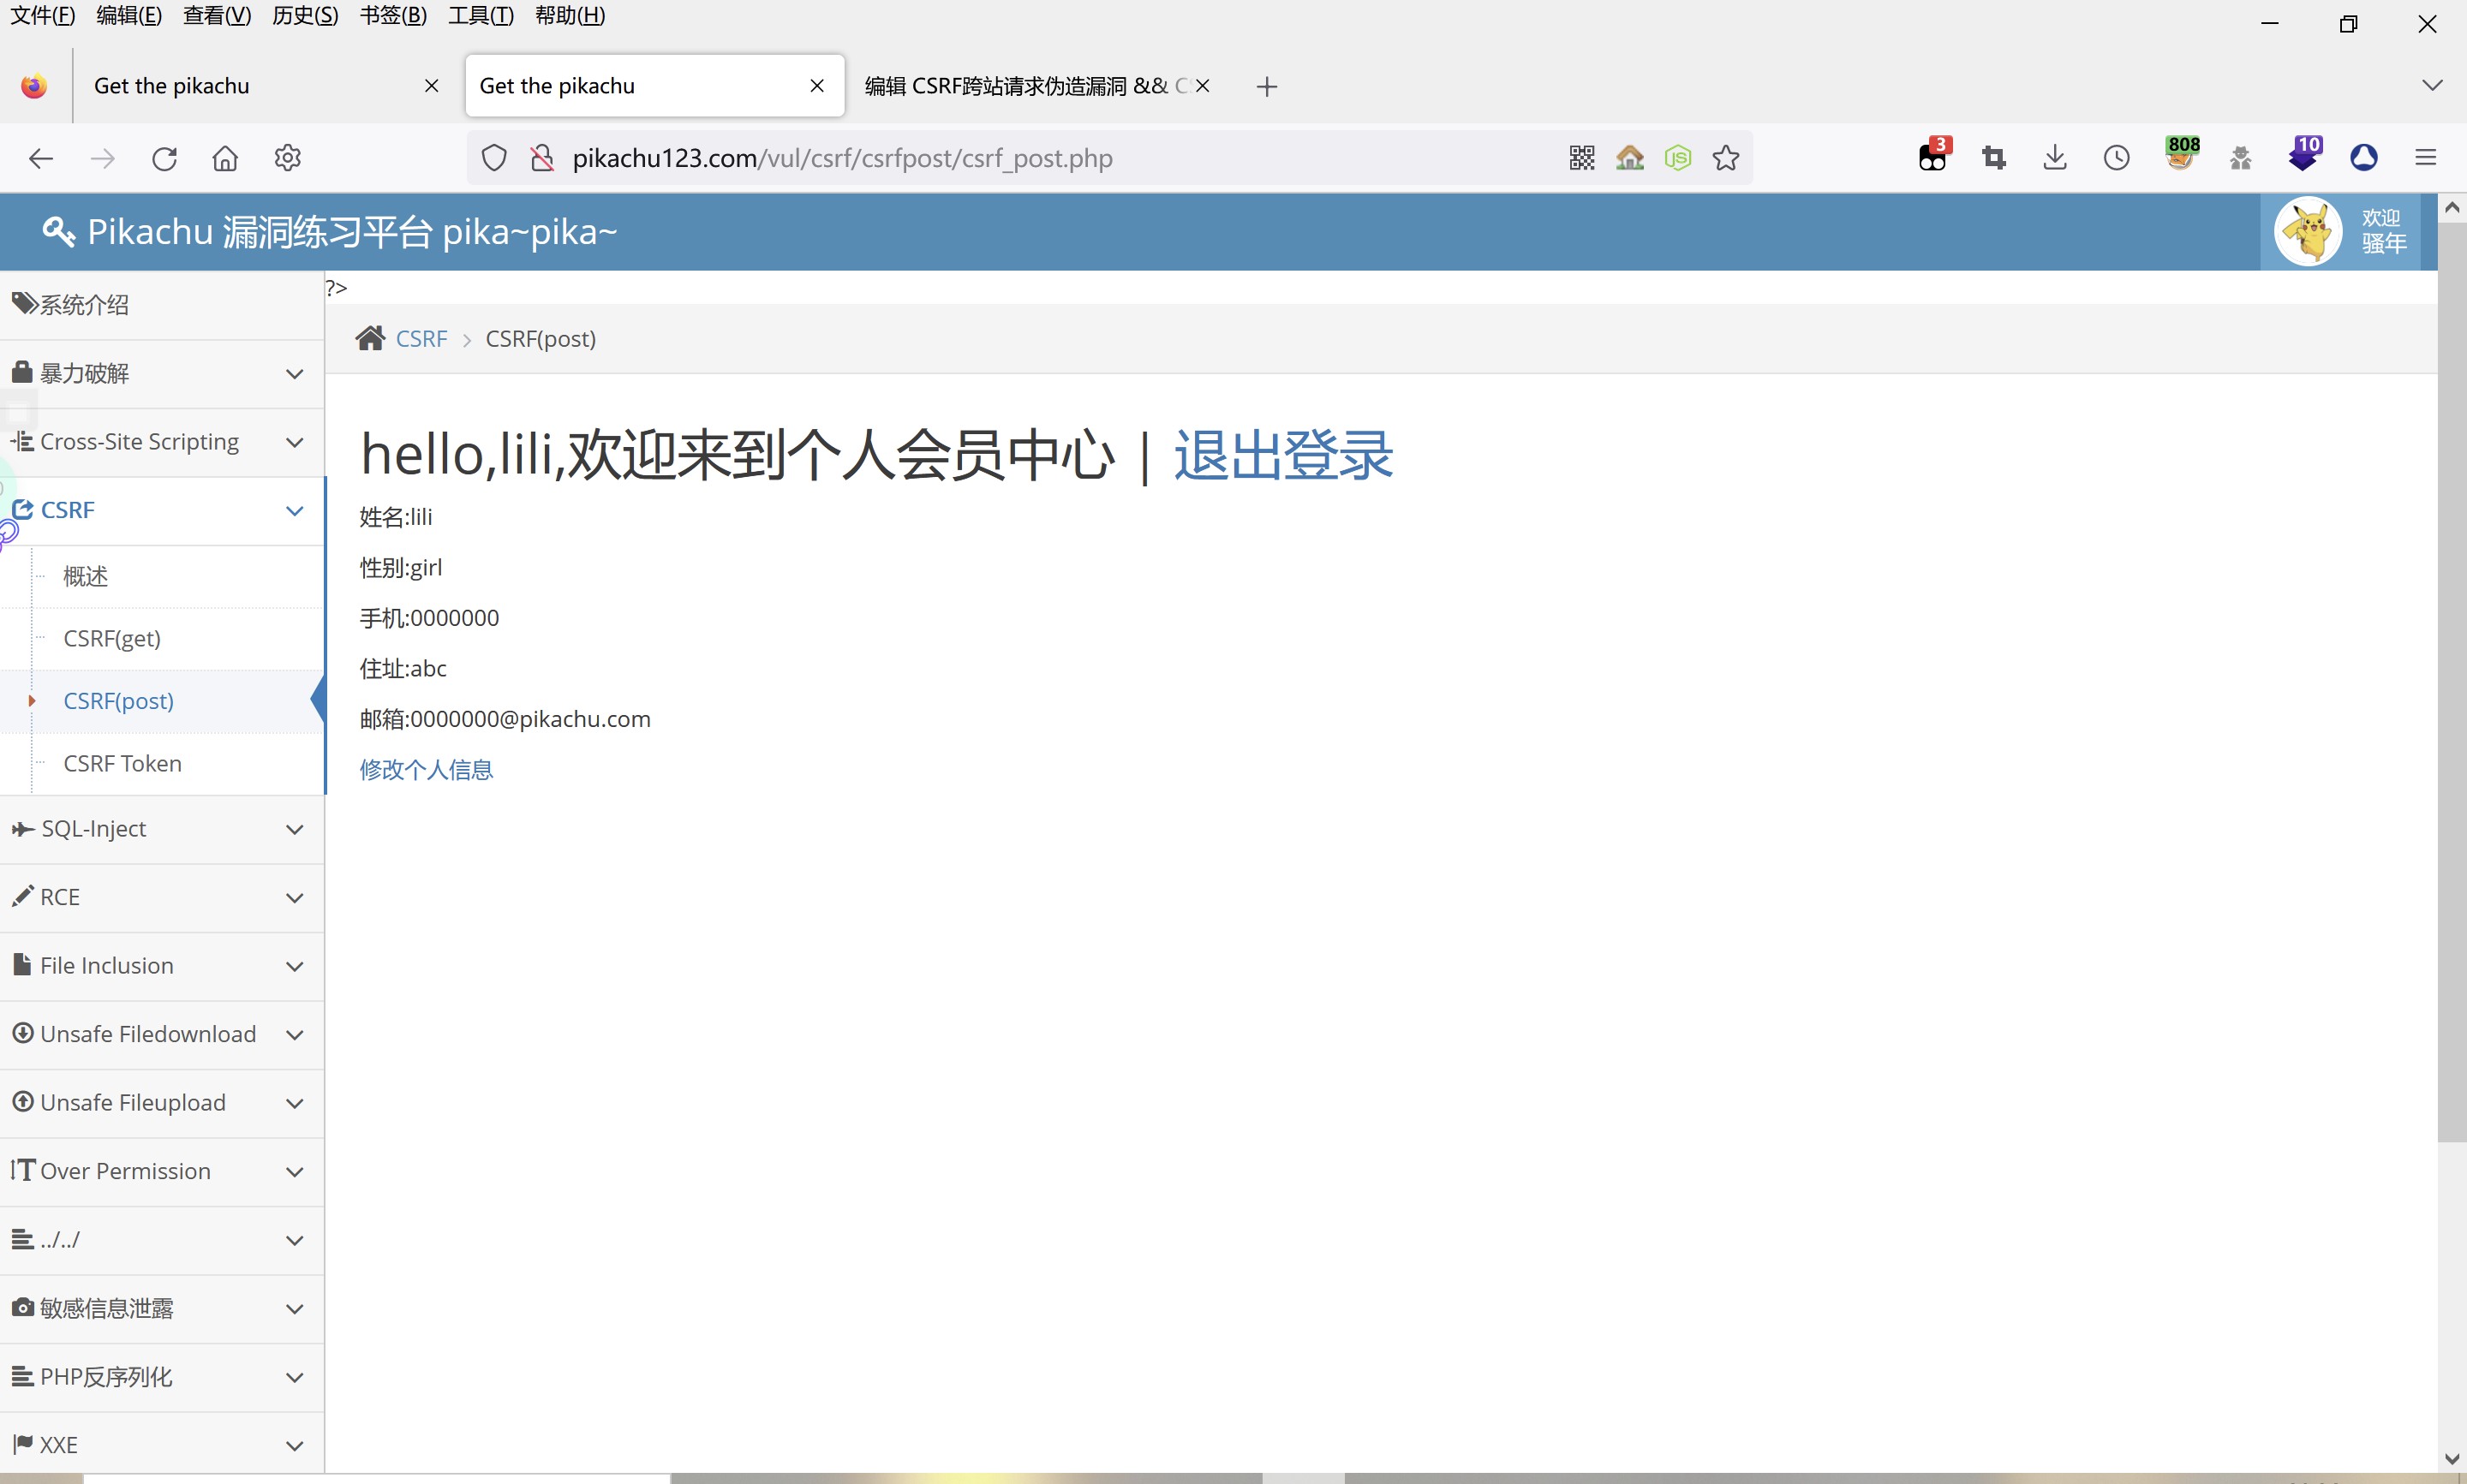Open the list all tabs dropdown
Viewport: 2467px width, 1484px height.
[2432, 86]
